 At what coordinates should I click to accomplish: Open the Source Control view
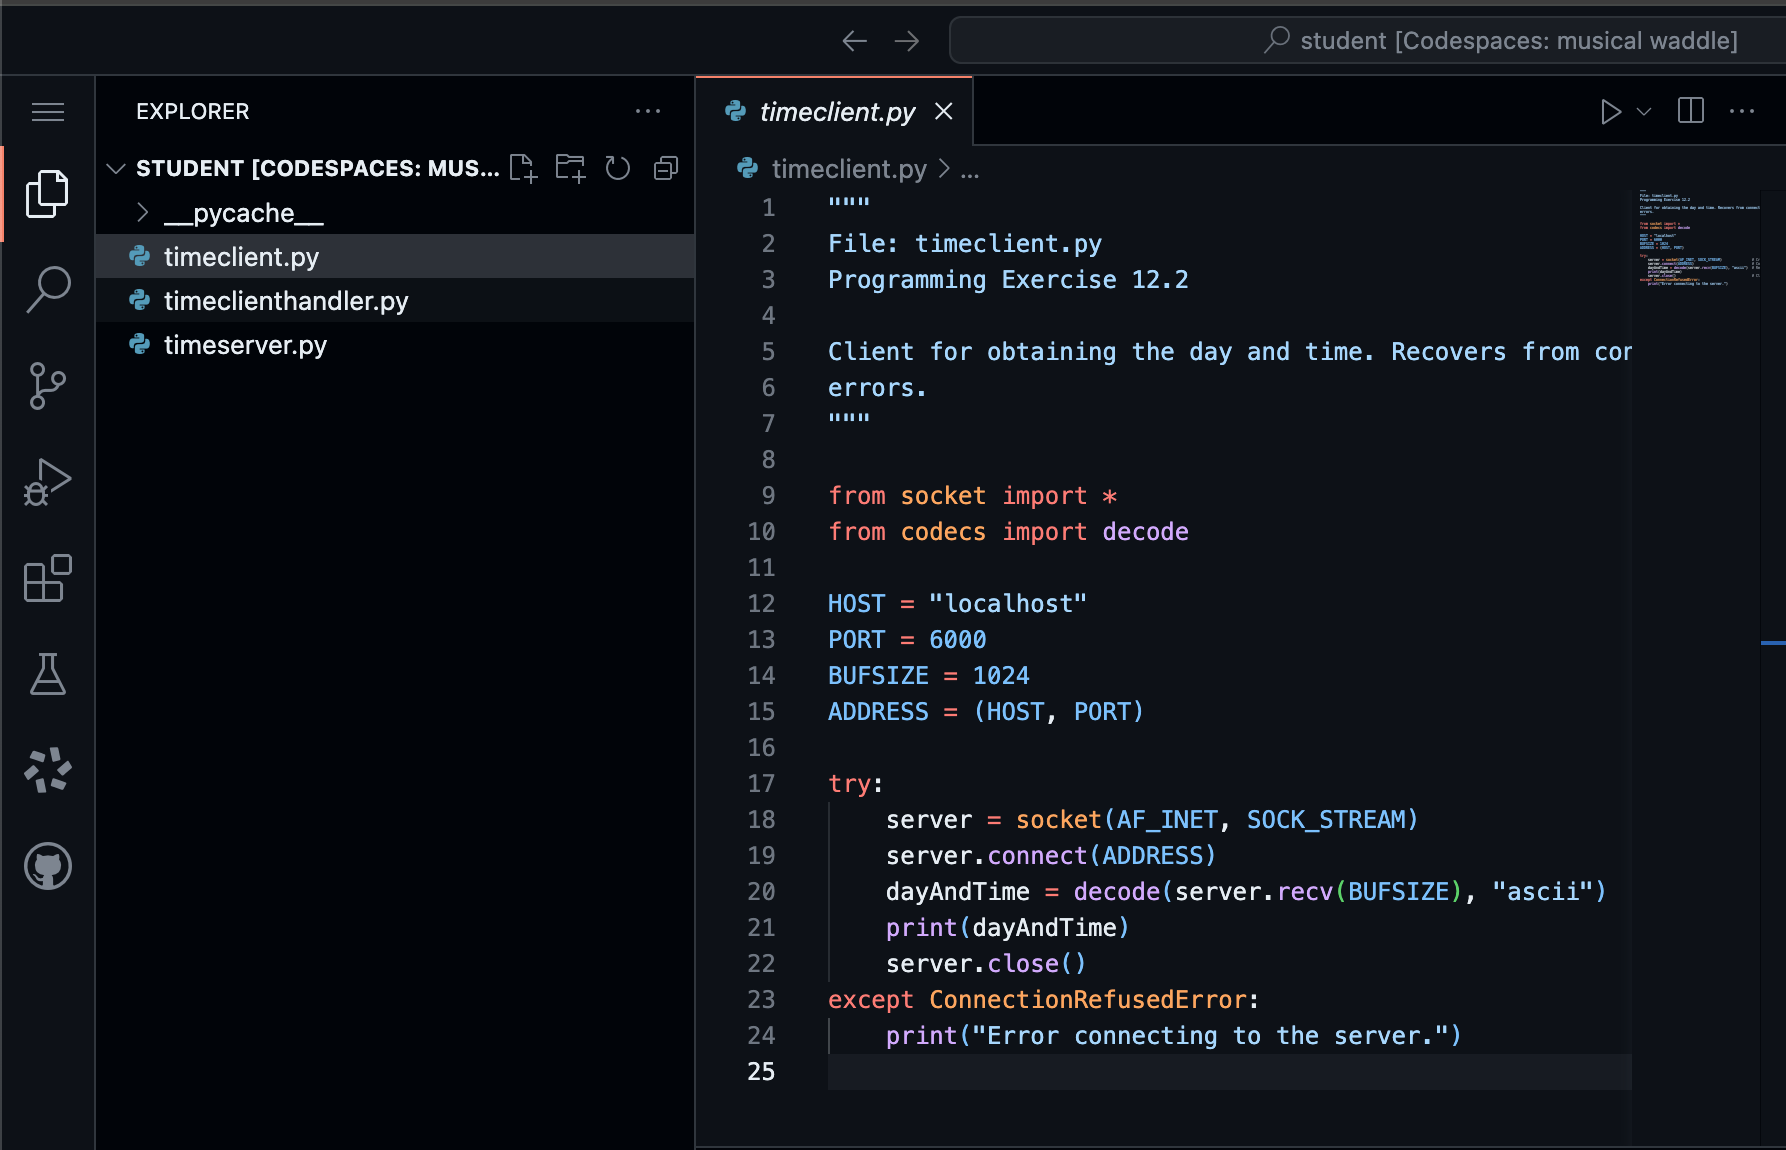pos(48,386)
